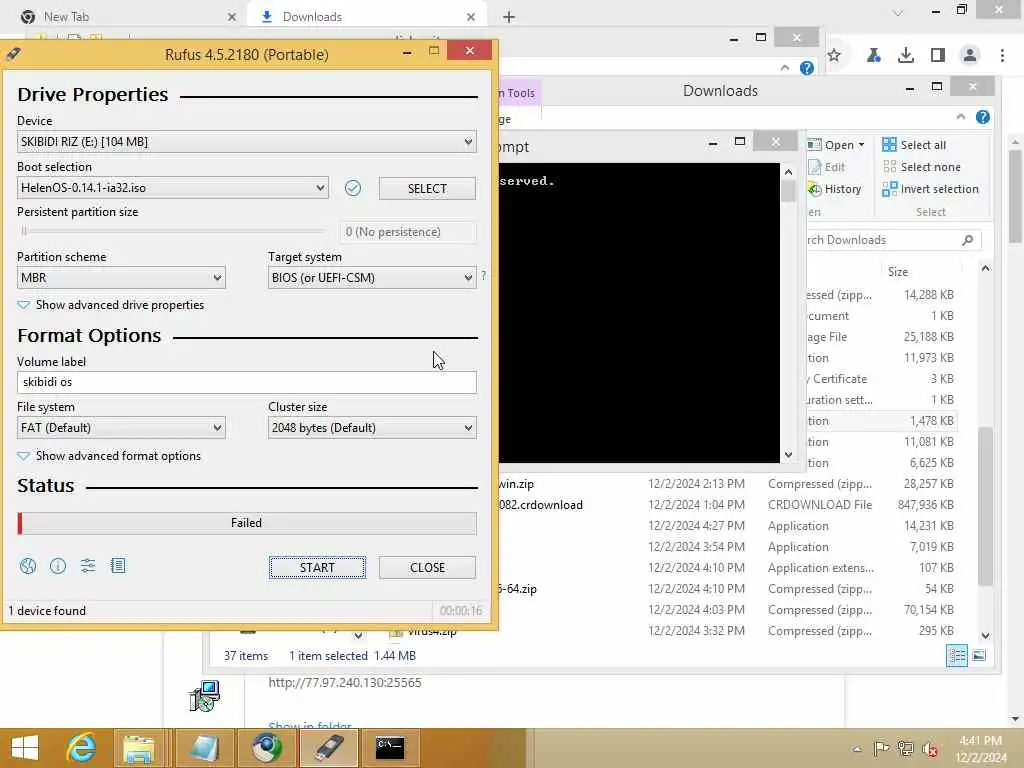Image resolution: width=1024 pixels, height=768 pixels.
Task: Click the ISO checksum checkmark icon
Action: click(x=353, y=188)
